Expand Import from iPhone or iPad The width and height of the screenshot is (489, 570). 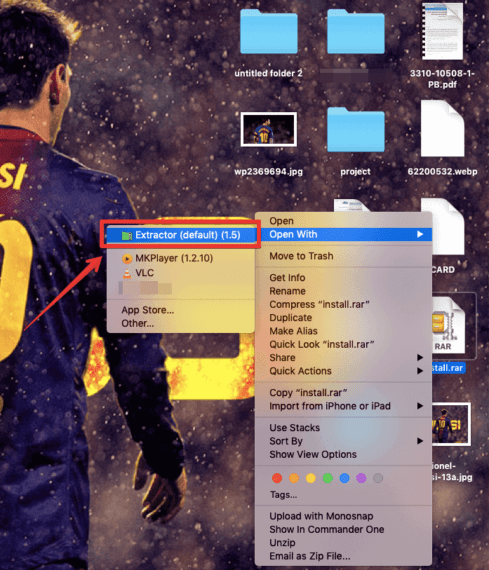344,406
